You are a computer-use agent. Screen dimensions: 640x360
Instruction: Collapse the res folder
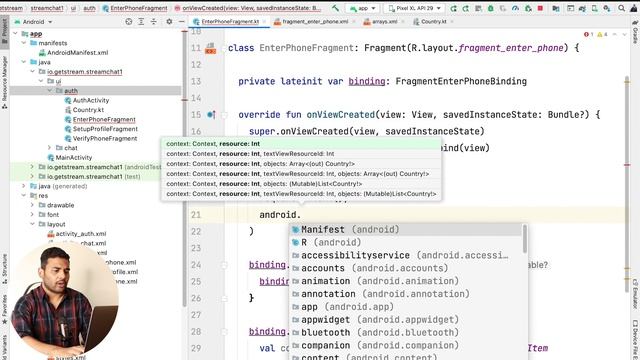(x=24, y=196)
